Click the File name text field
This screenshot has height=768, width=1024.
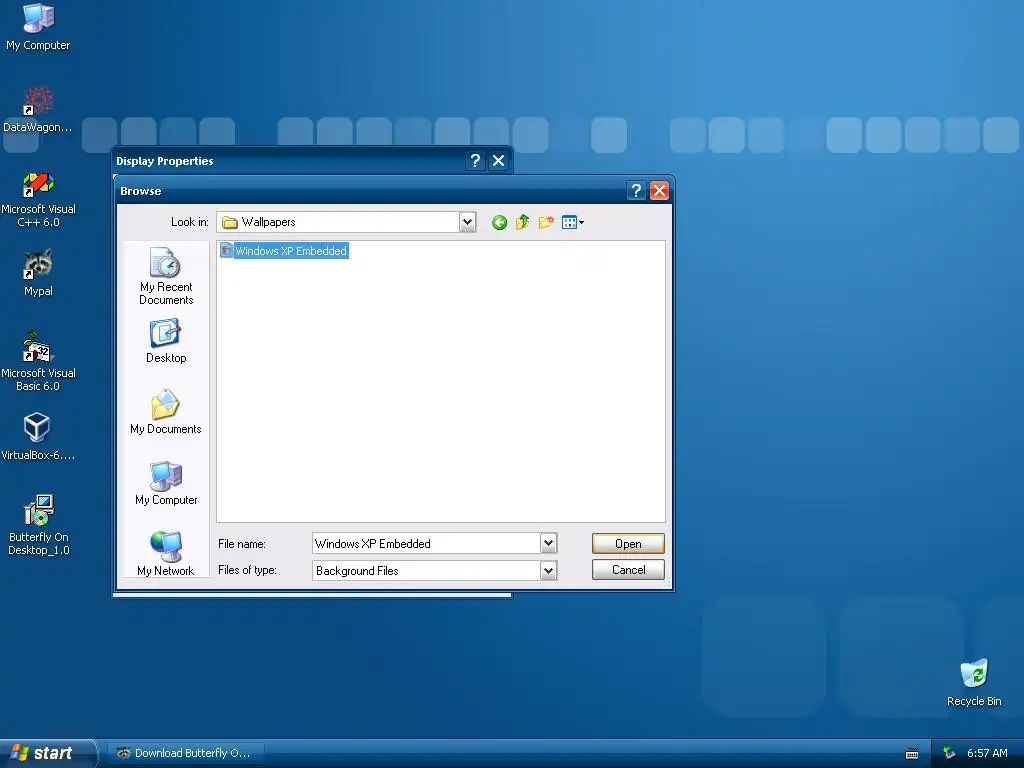pos(426,543)
